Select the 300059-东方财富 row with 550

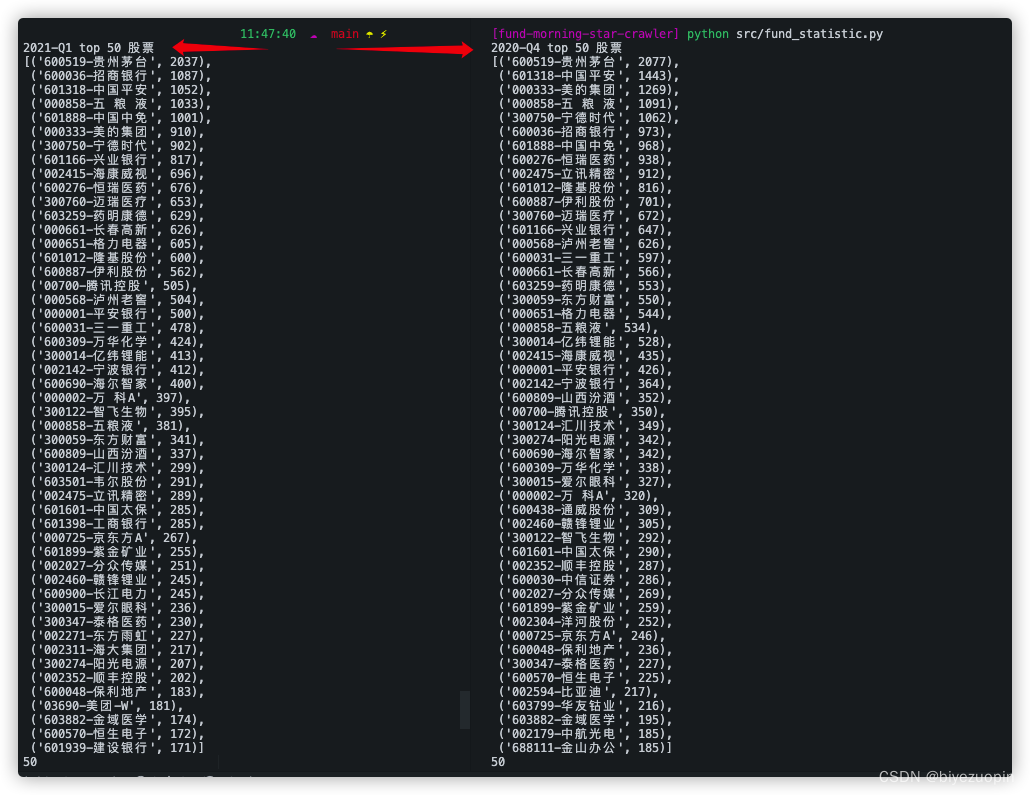click(585, 300)
